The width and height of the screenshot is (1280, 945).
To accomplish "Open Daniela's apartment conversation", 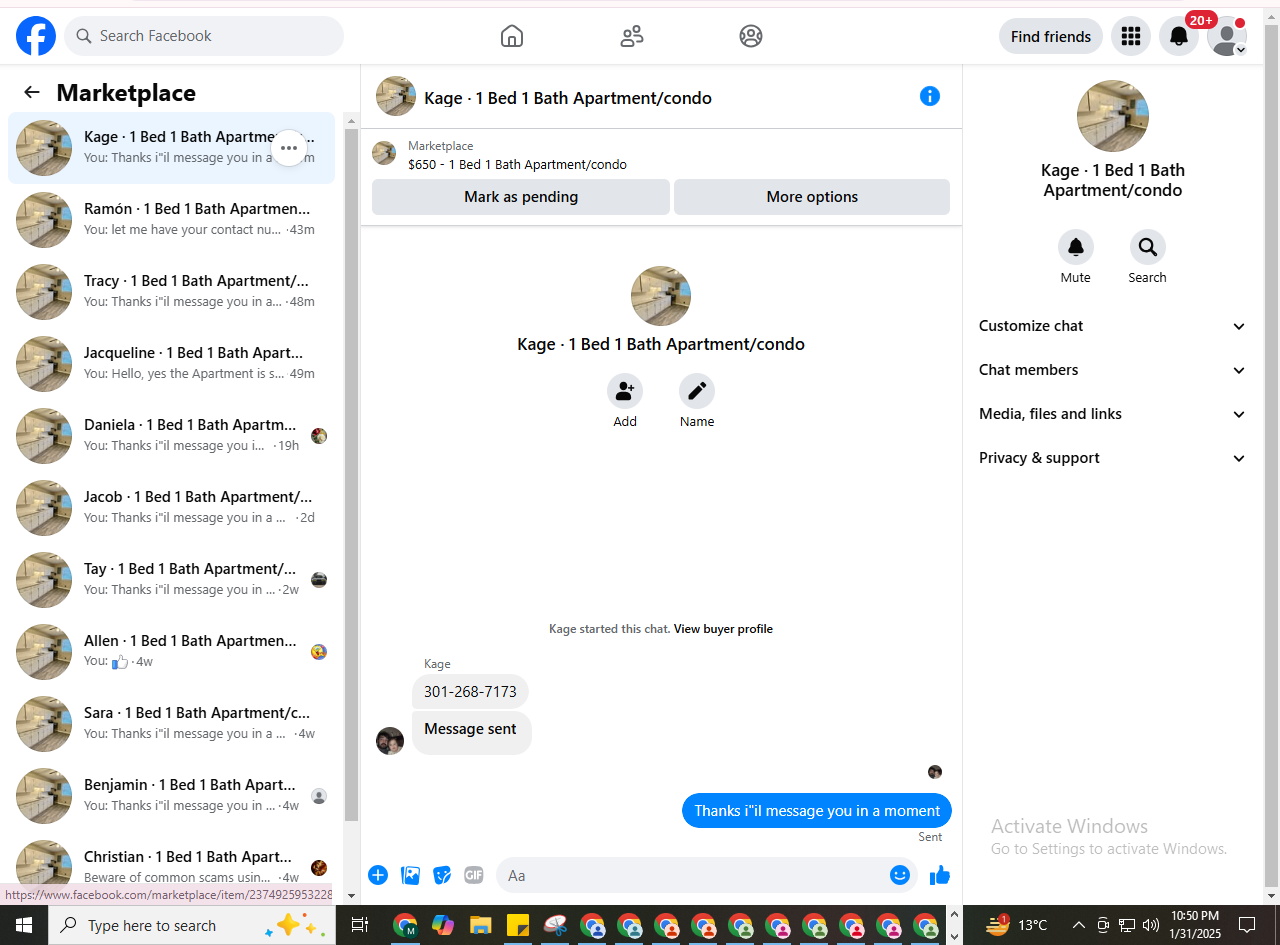I will point(171,436).
